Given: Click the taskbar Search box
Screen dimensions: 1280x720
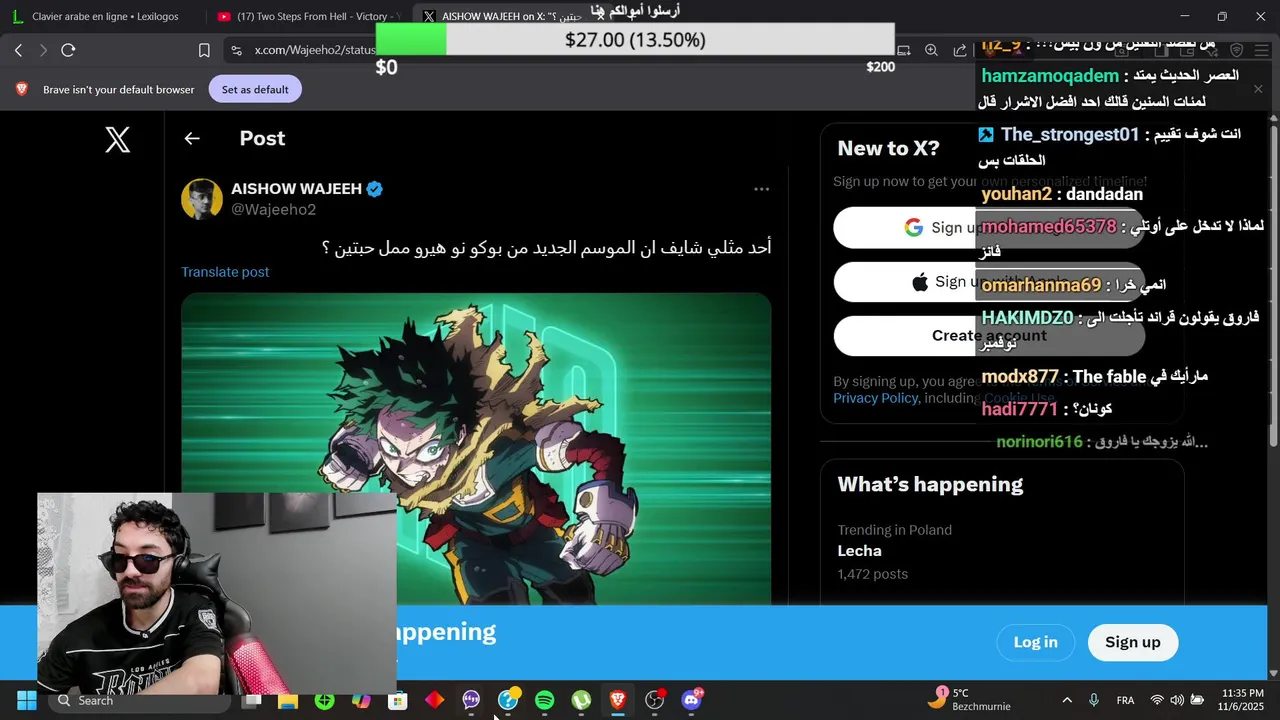Looking at the screenshot, I should 140,700.
